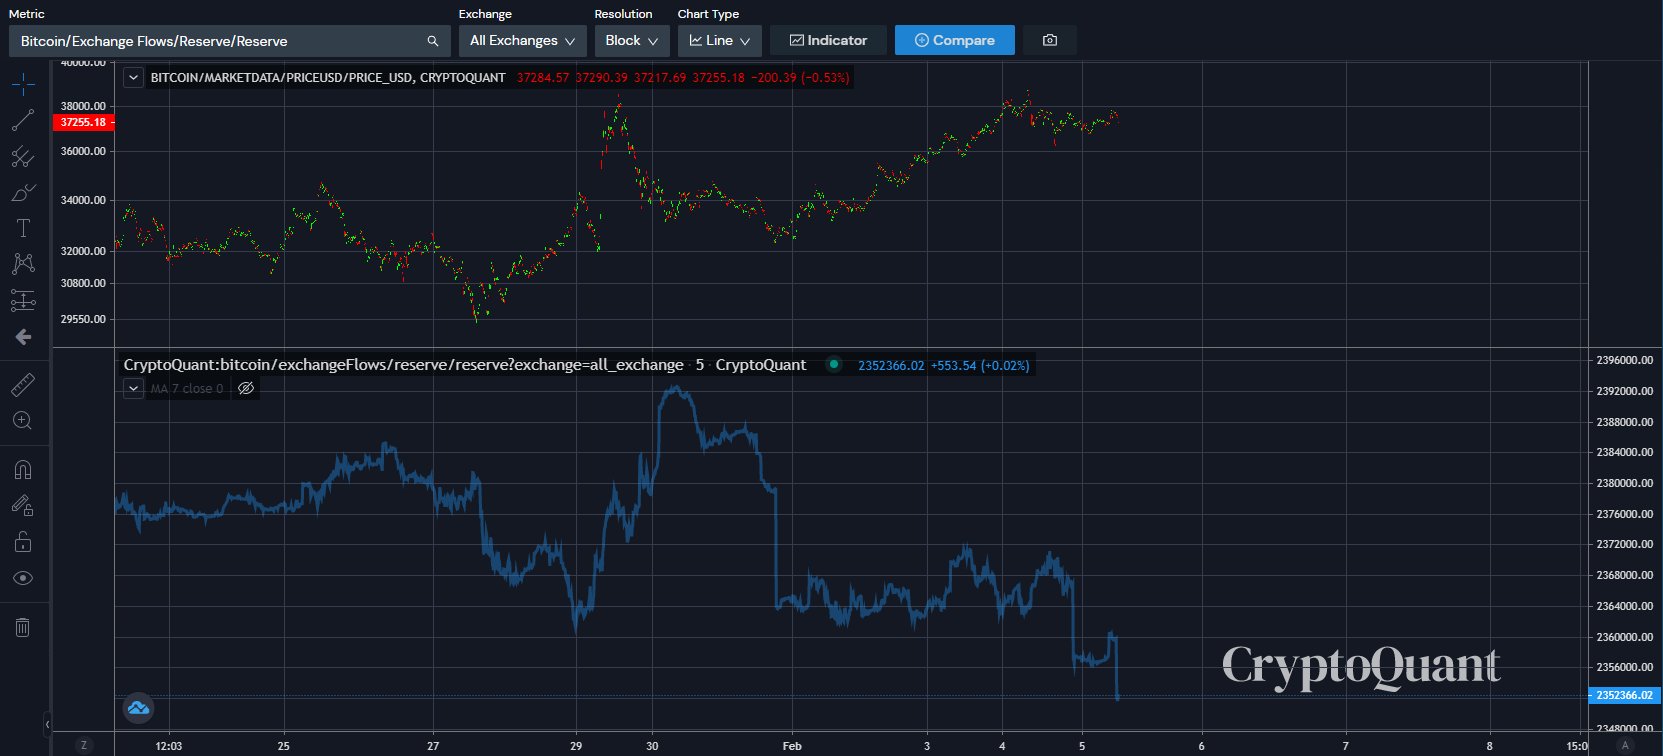Click the 'Feb' label on time axis
Image resolution: width=1663 pixels, height=756 pixels.
point(792,746)
